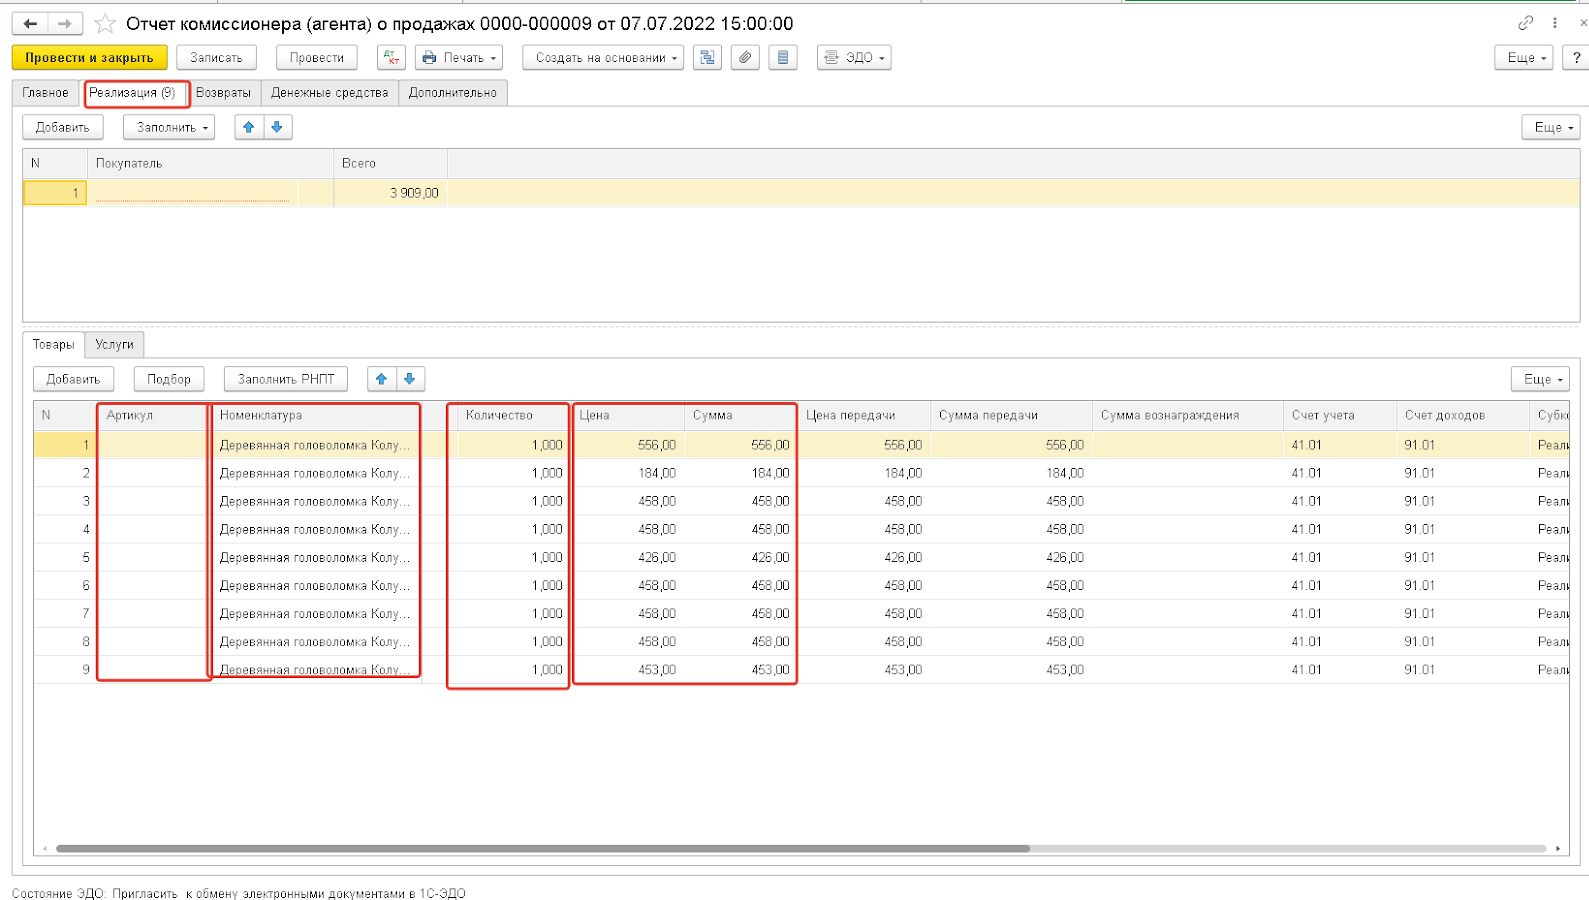
Task: Move goods row down with blue arrow
Action: point(410,379)
